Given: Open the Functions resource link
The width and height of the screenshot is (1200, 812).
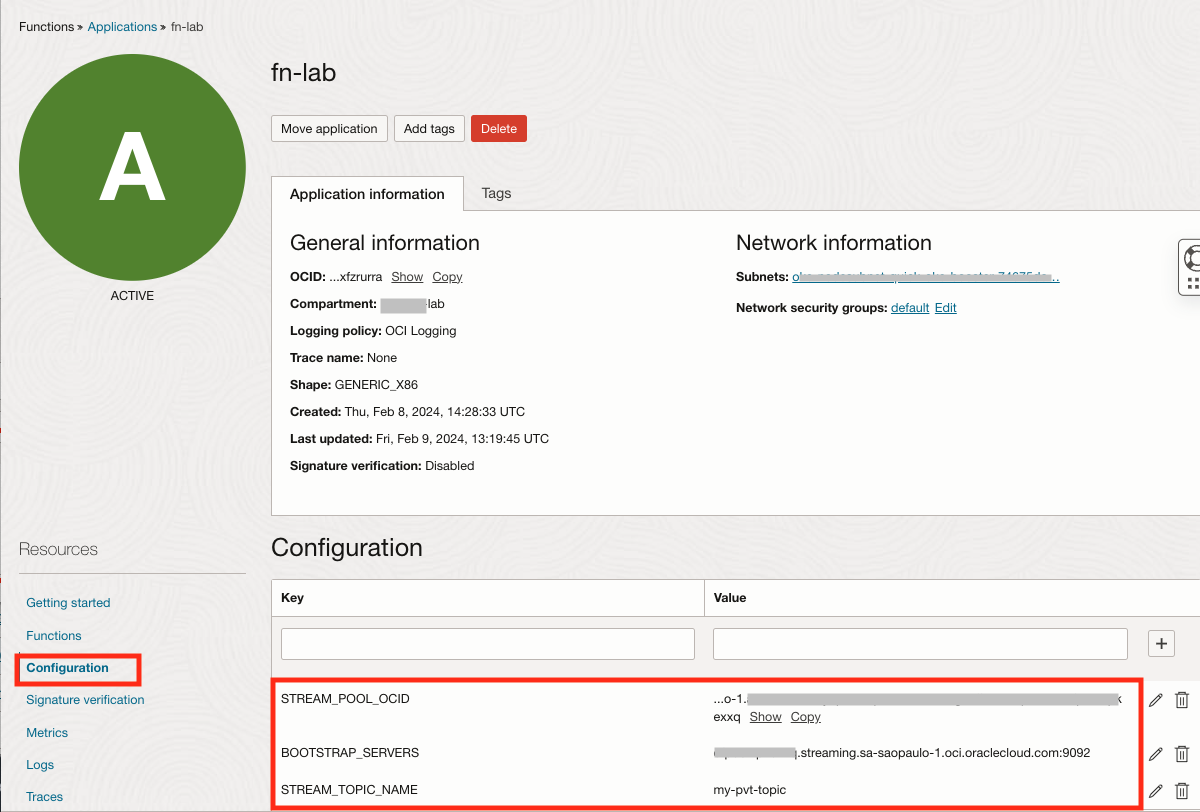Looking at the screenshot, I should tap(54, 635).
